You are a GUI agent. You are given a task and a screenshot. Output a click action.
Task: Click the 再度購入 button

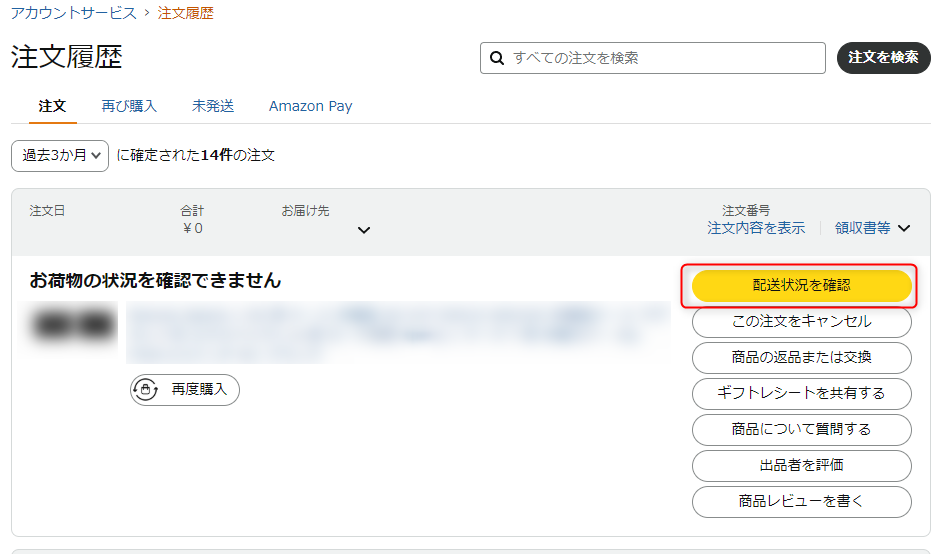tap(185, 390)
